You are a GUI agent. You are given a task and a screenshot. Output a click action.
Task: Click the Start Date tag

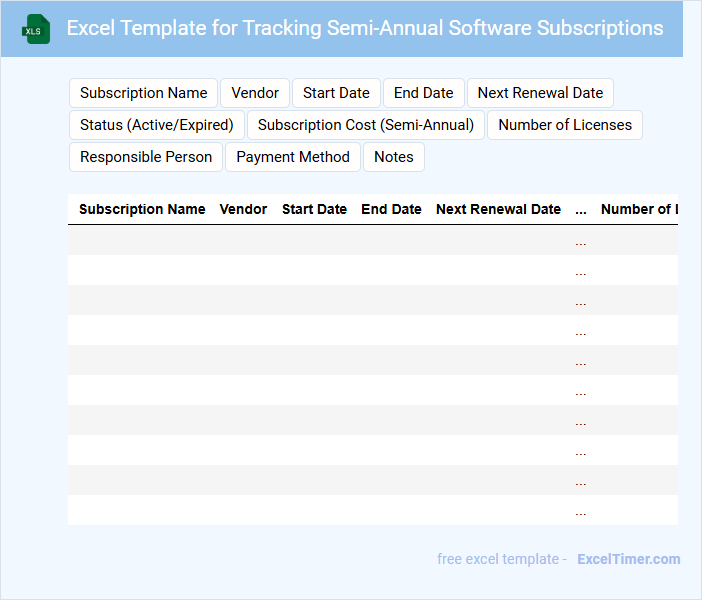pos(336,93)
